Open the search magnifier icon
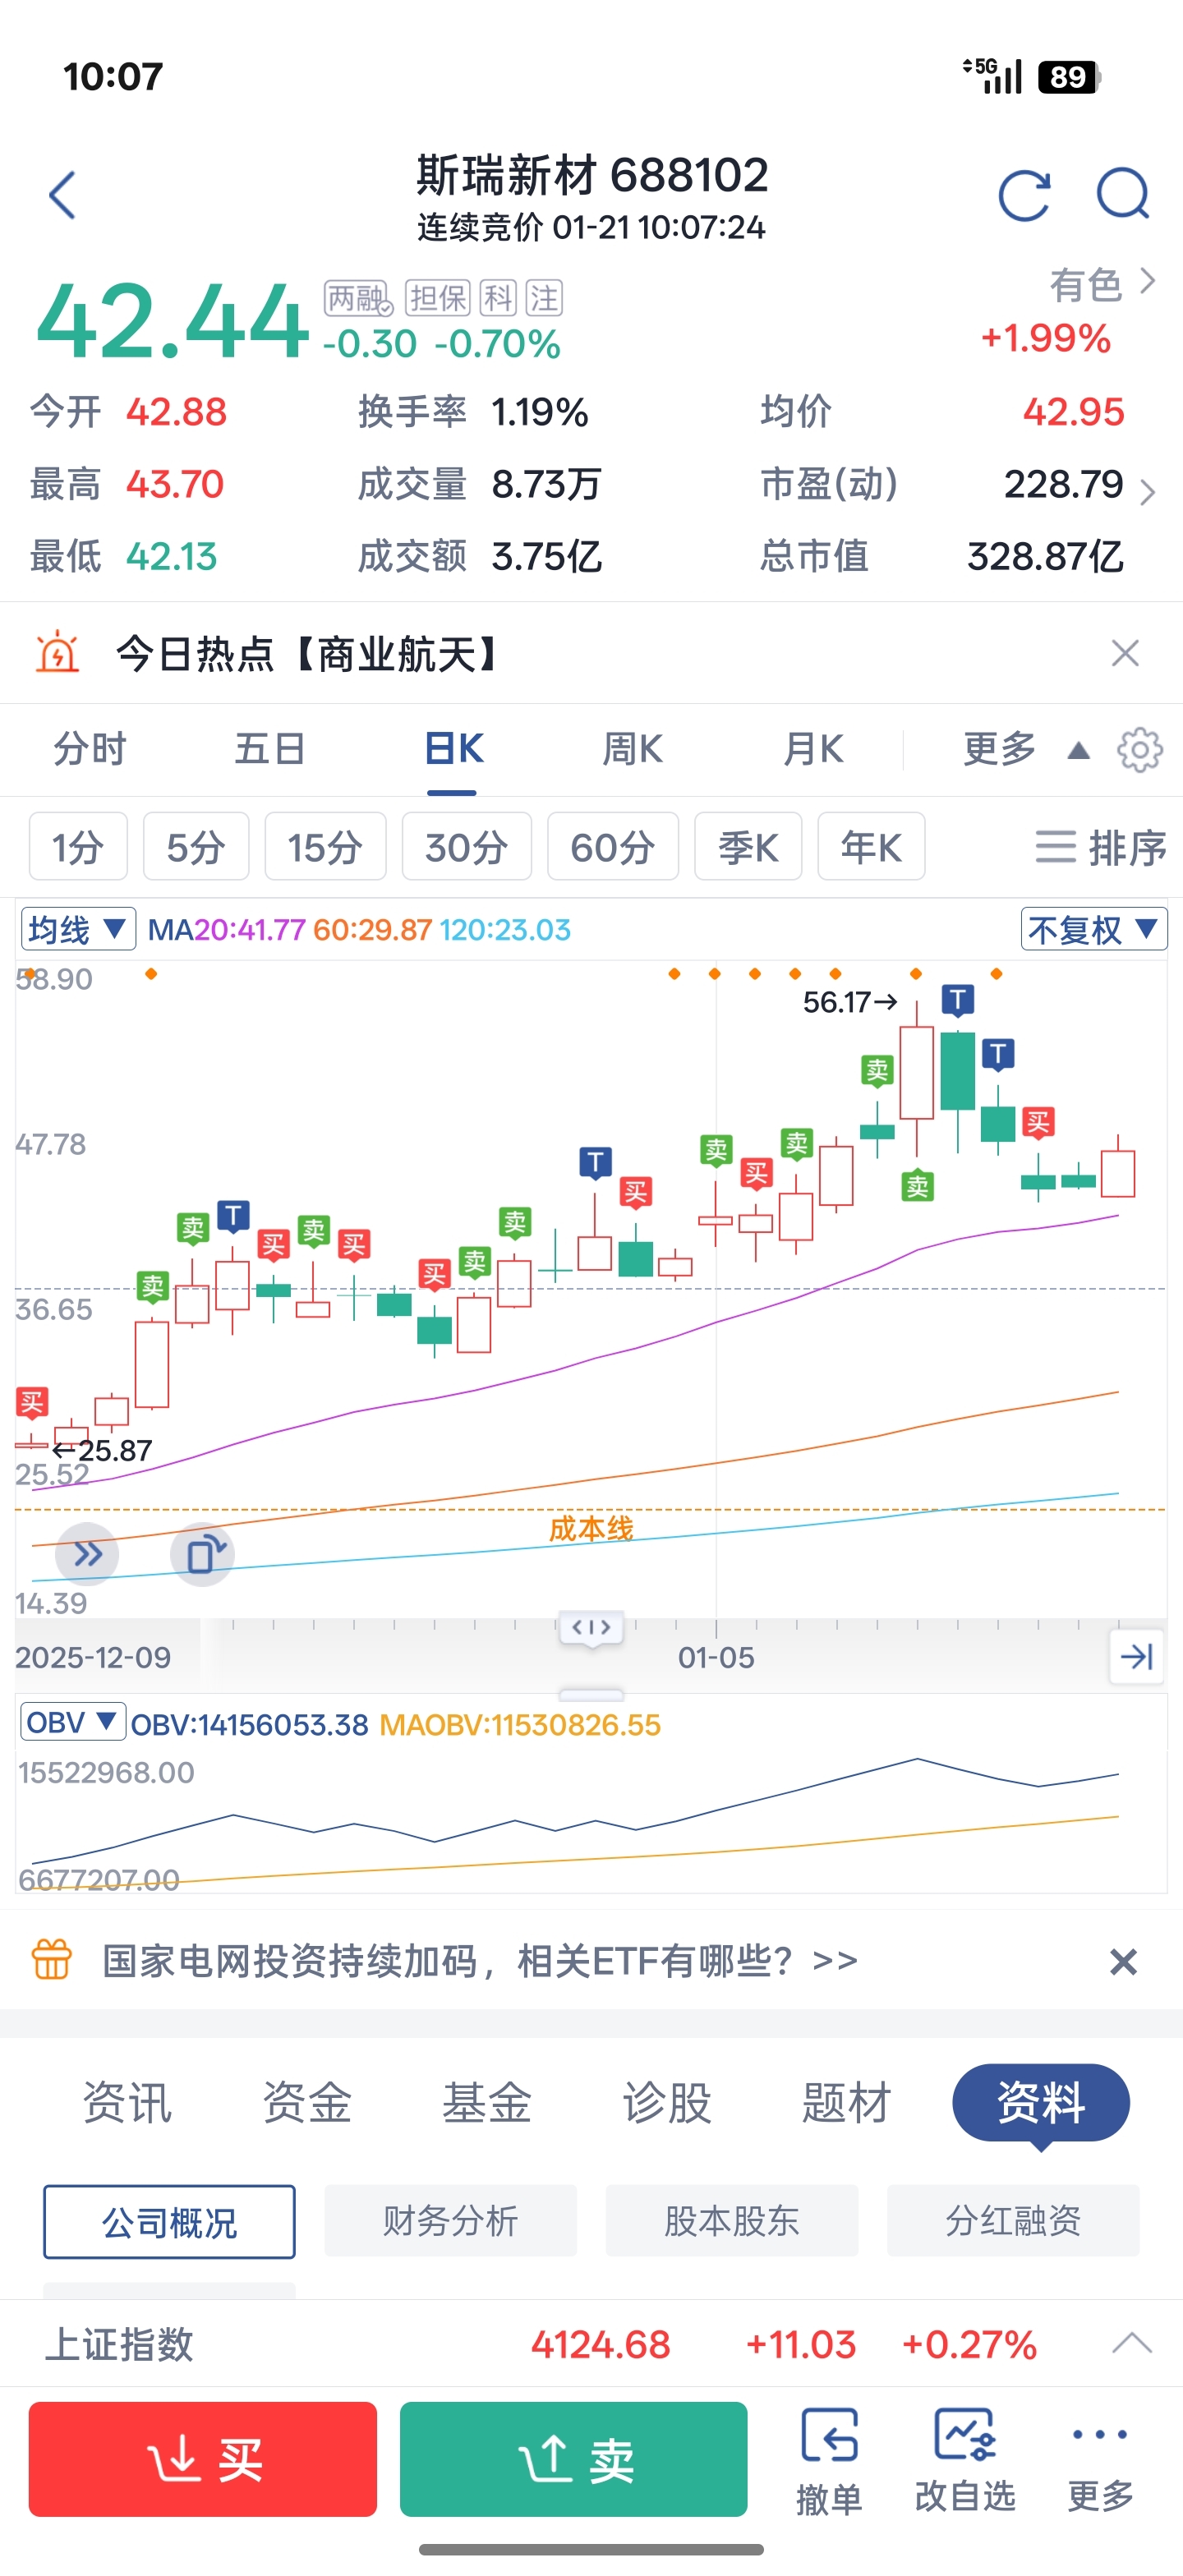Image resolution: width=1183 pixels, height=2576 pixels. pyautogui.click(x=1122, y=193)
